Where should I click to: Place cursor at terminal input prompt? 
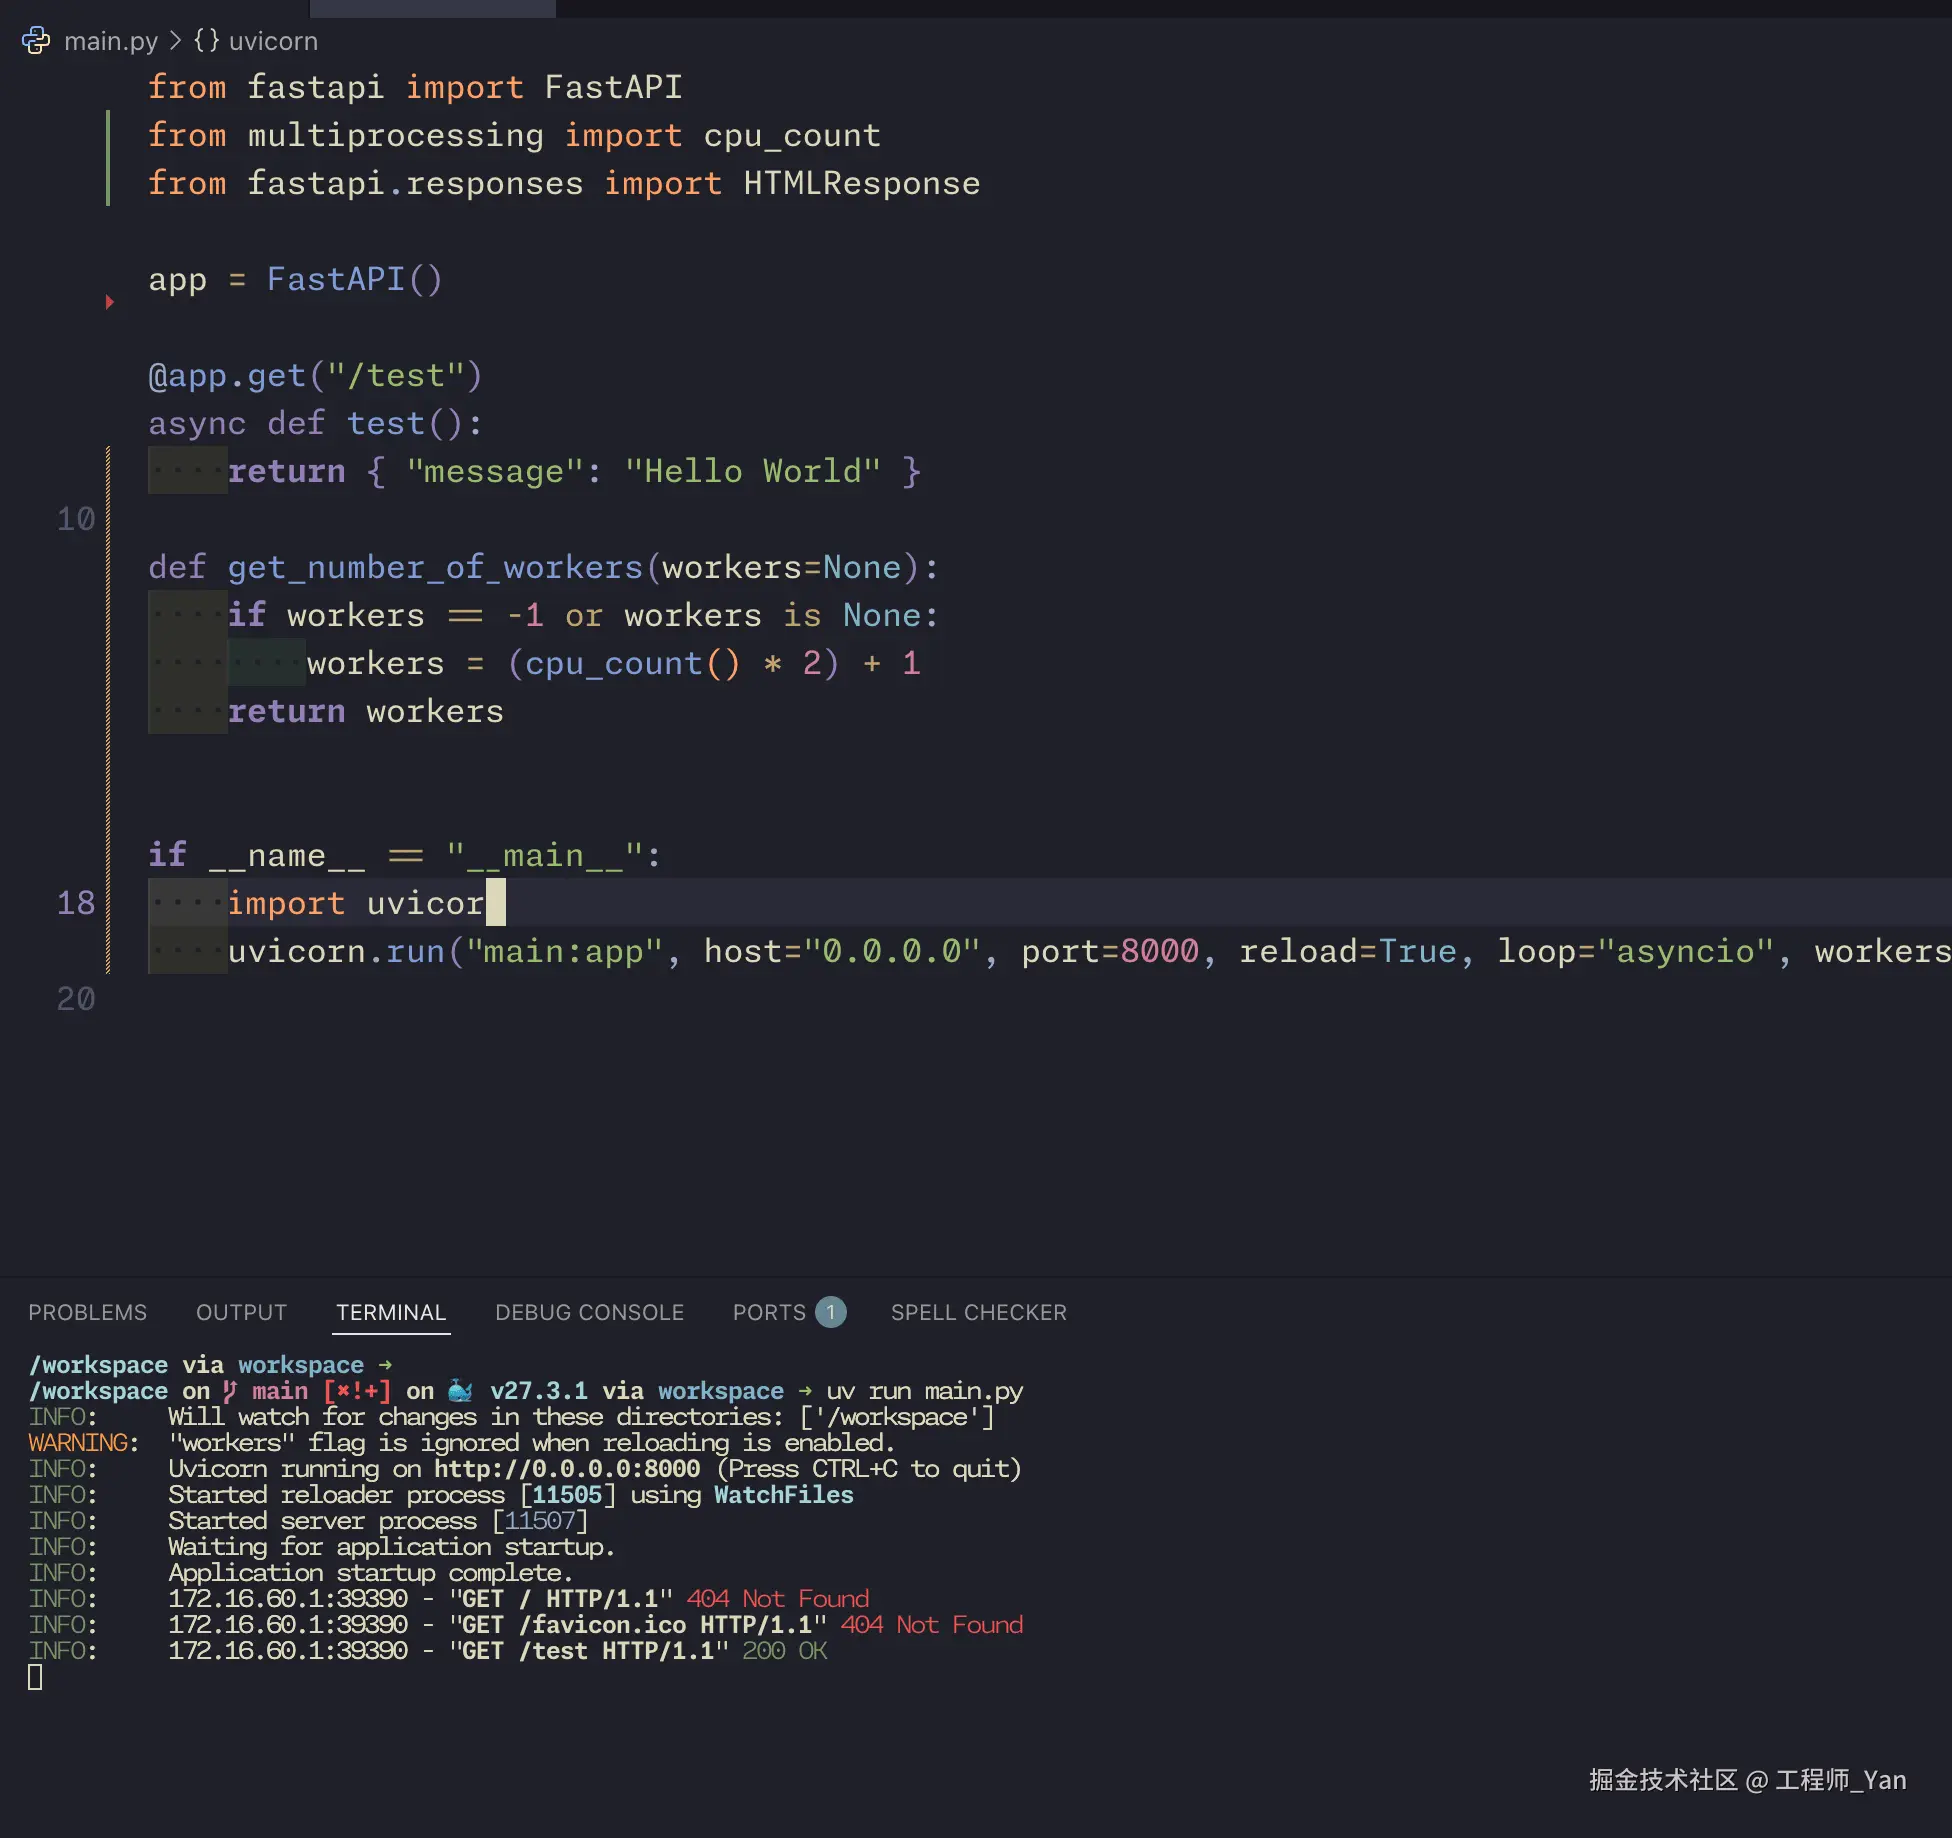click(35, 1677)
